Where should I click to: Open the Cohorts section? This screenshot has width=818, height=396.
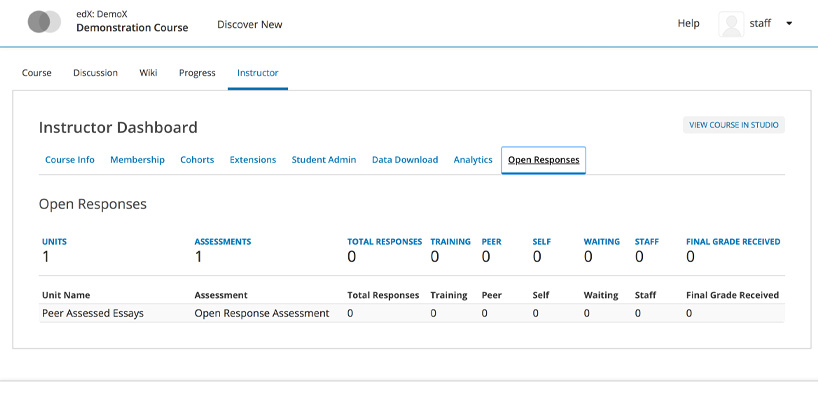point(197,160)
